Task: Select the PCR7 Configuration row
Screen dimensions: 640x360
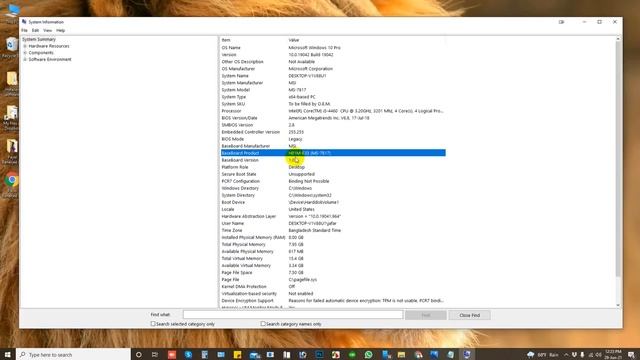Action: coord(333,181)
